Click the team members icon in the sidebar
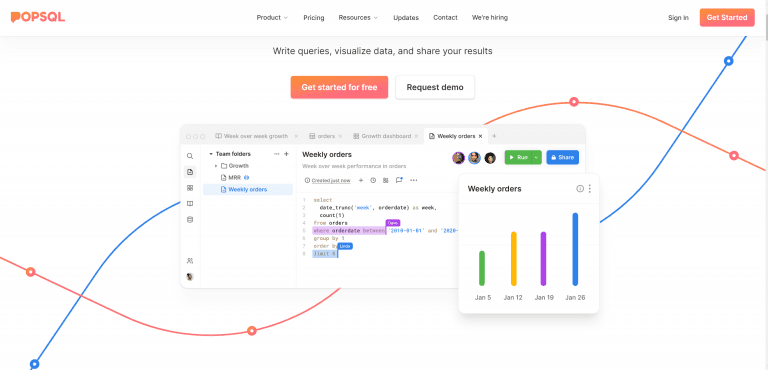This screenshot has width=768, height=370. pos(190,261)
